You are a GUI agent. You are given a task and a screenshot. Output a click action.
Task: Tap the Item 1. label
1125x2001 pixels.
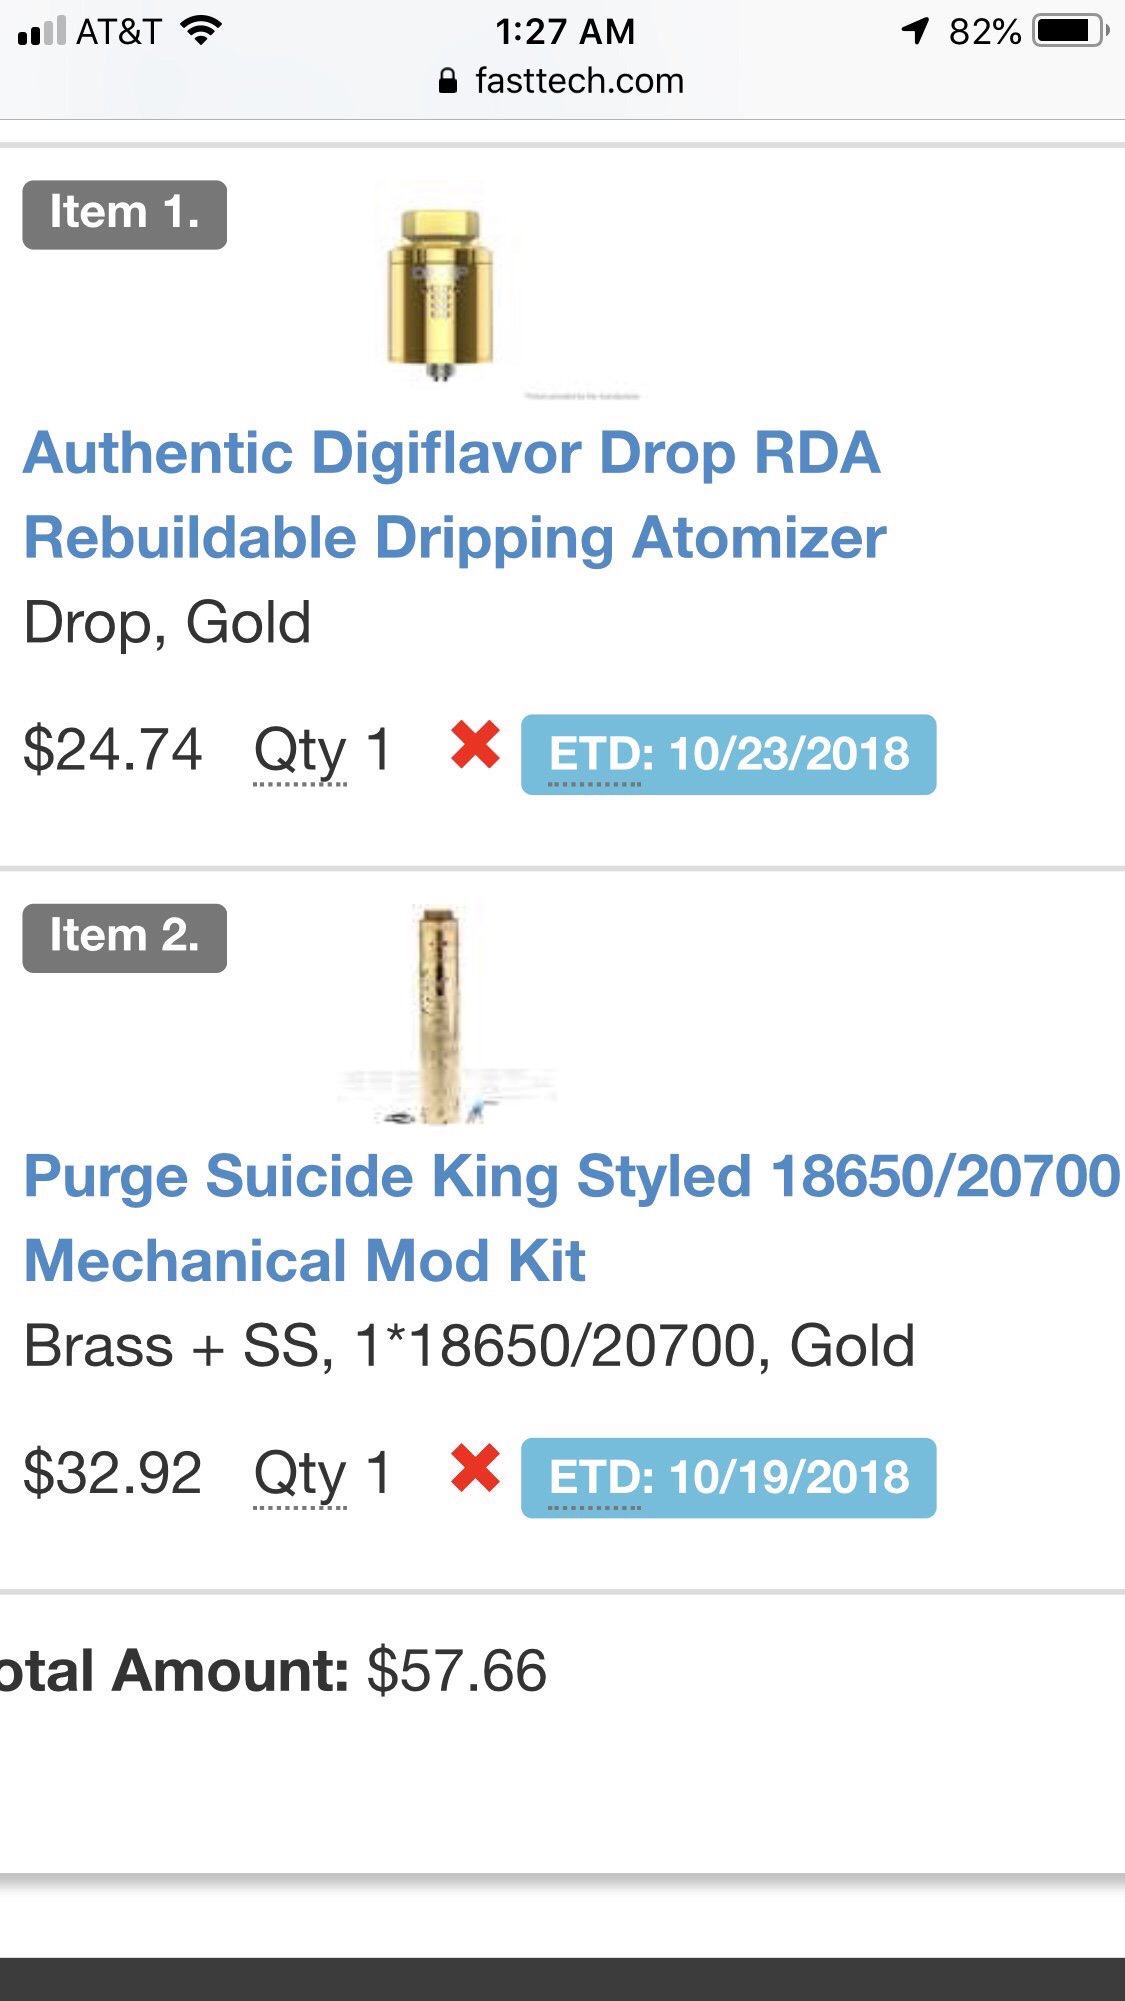[x=124, y=214]
